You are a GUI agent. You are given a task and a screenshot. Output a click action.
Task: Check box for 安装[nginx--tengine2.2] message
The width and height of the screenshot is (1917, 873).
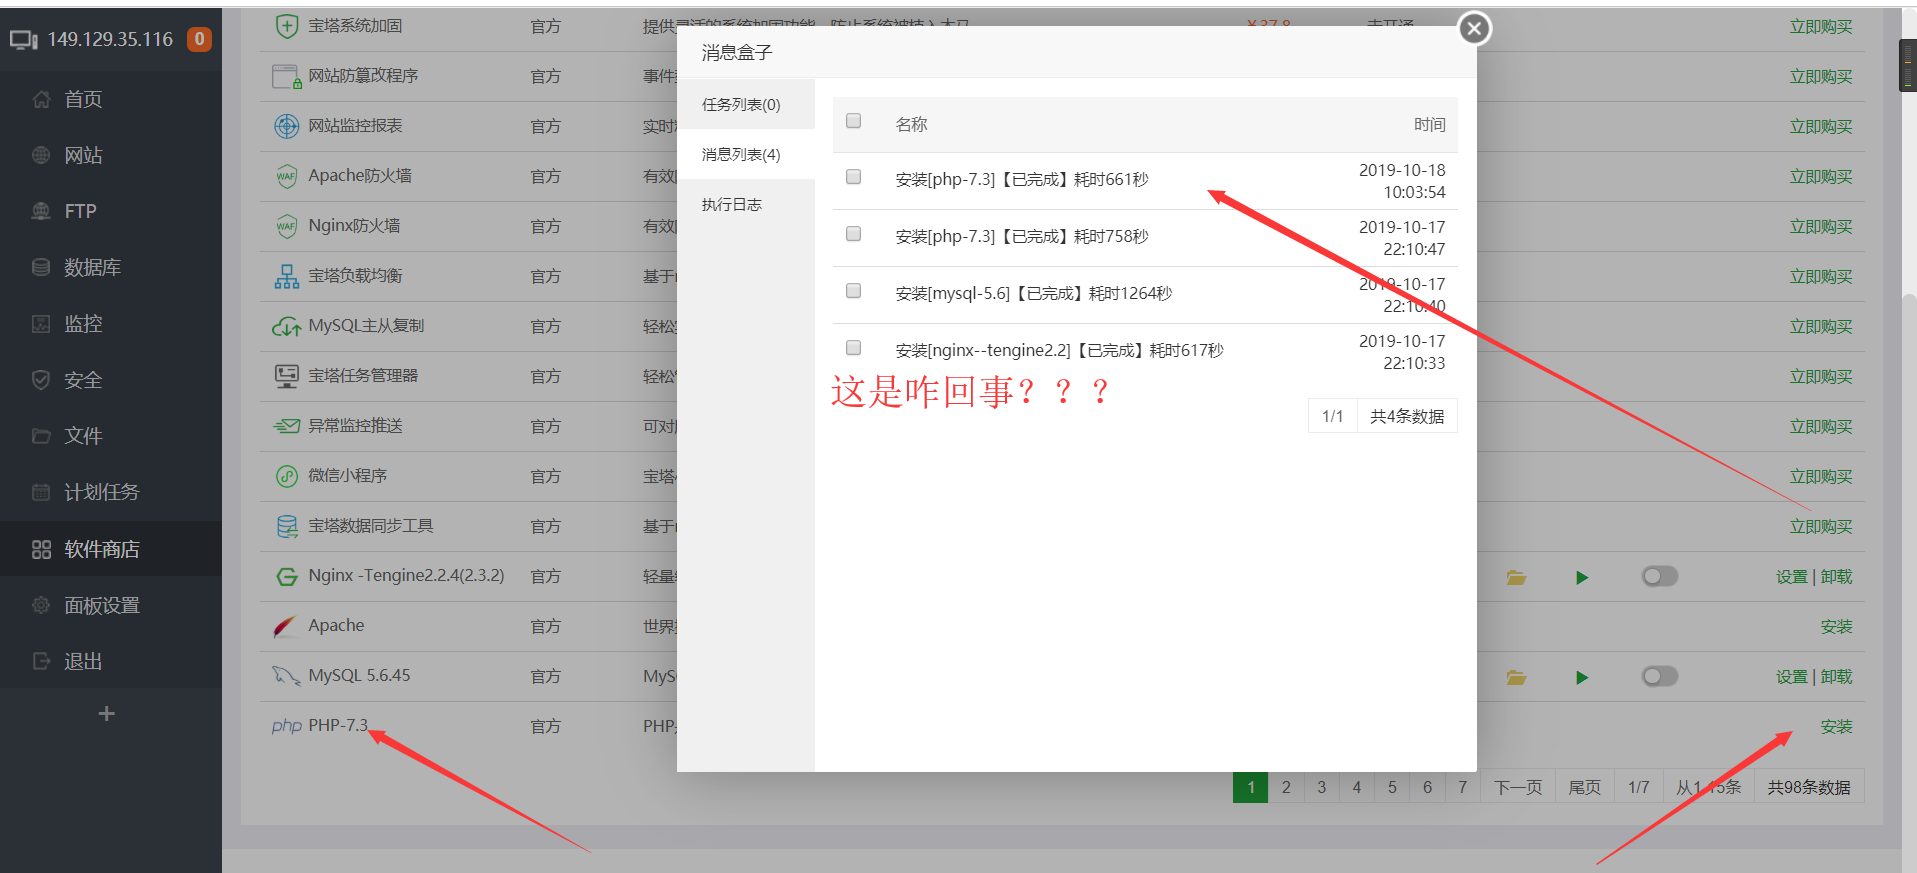pyautogui.click(x=853, y=348)
